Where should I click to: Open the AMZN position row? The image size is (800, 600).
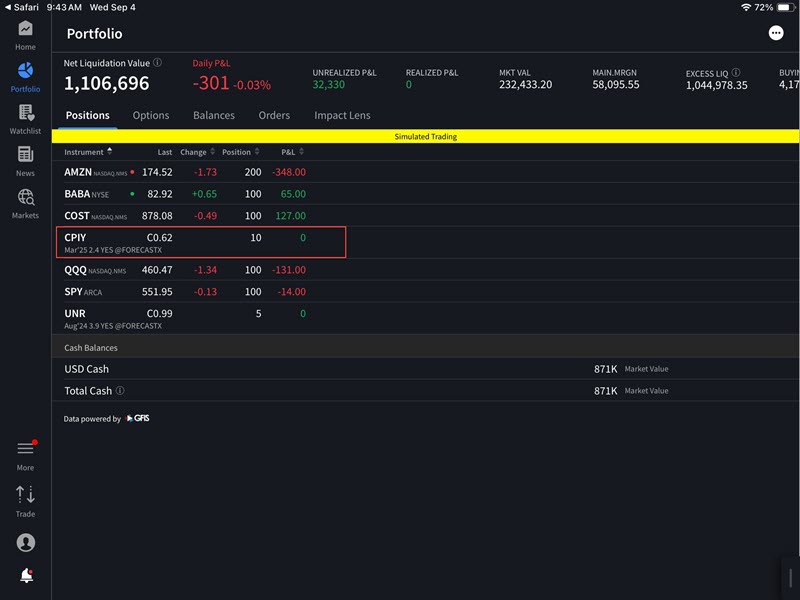pos(425,172)
